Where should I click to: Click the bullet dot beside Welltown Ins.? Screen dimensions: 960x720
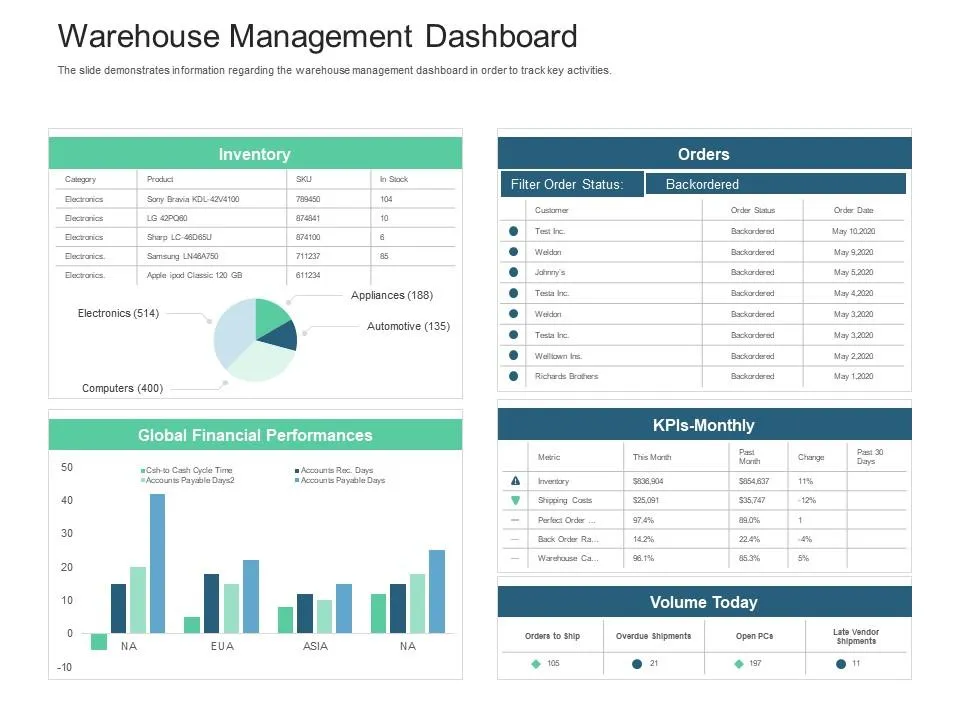[x=513, y=355]
